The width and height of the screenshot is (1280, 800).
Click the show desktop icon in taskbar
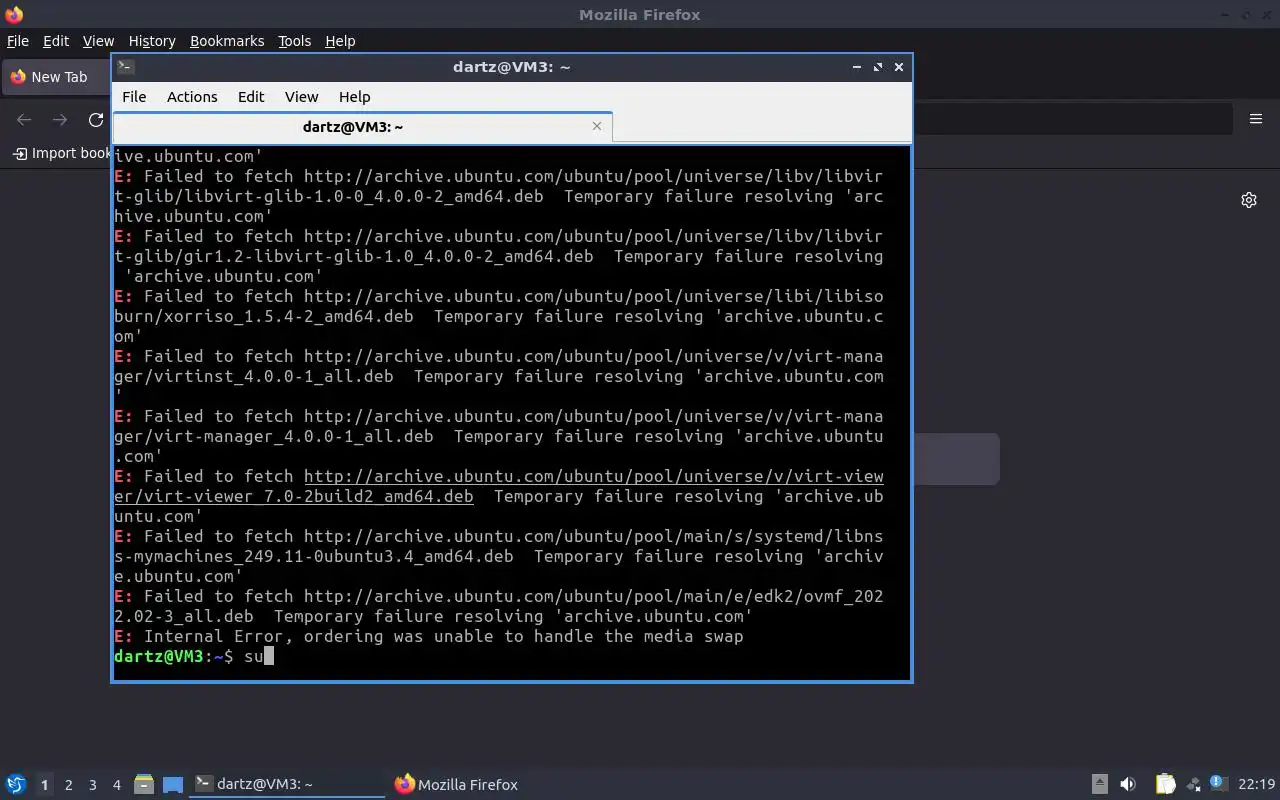(173, 784)
